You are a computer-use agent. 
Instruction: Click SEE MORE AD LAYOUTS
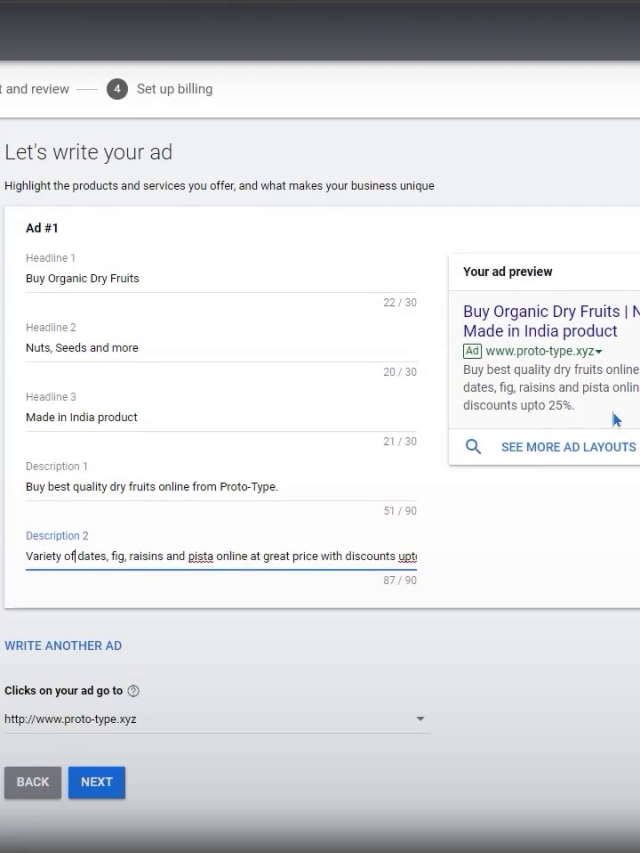coord(568,447)
